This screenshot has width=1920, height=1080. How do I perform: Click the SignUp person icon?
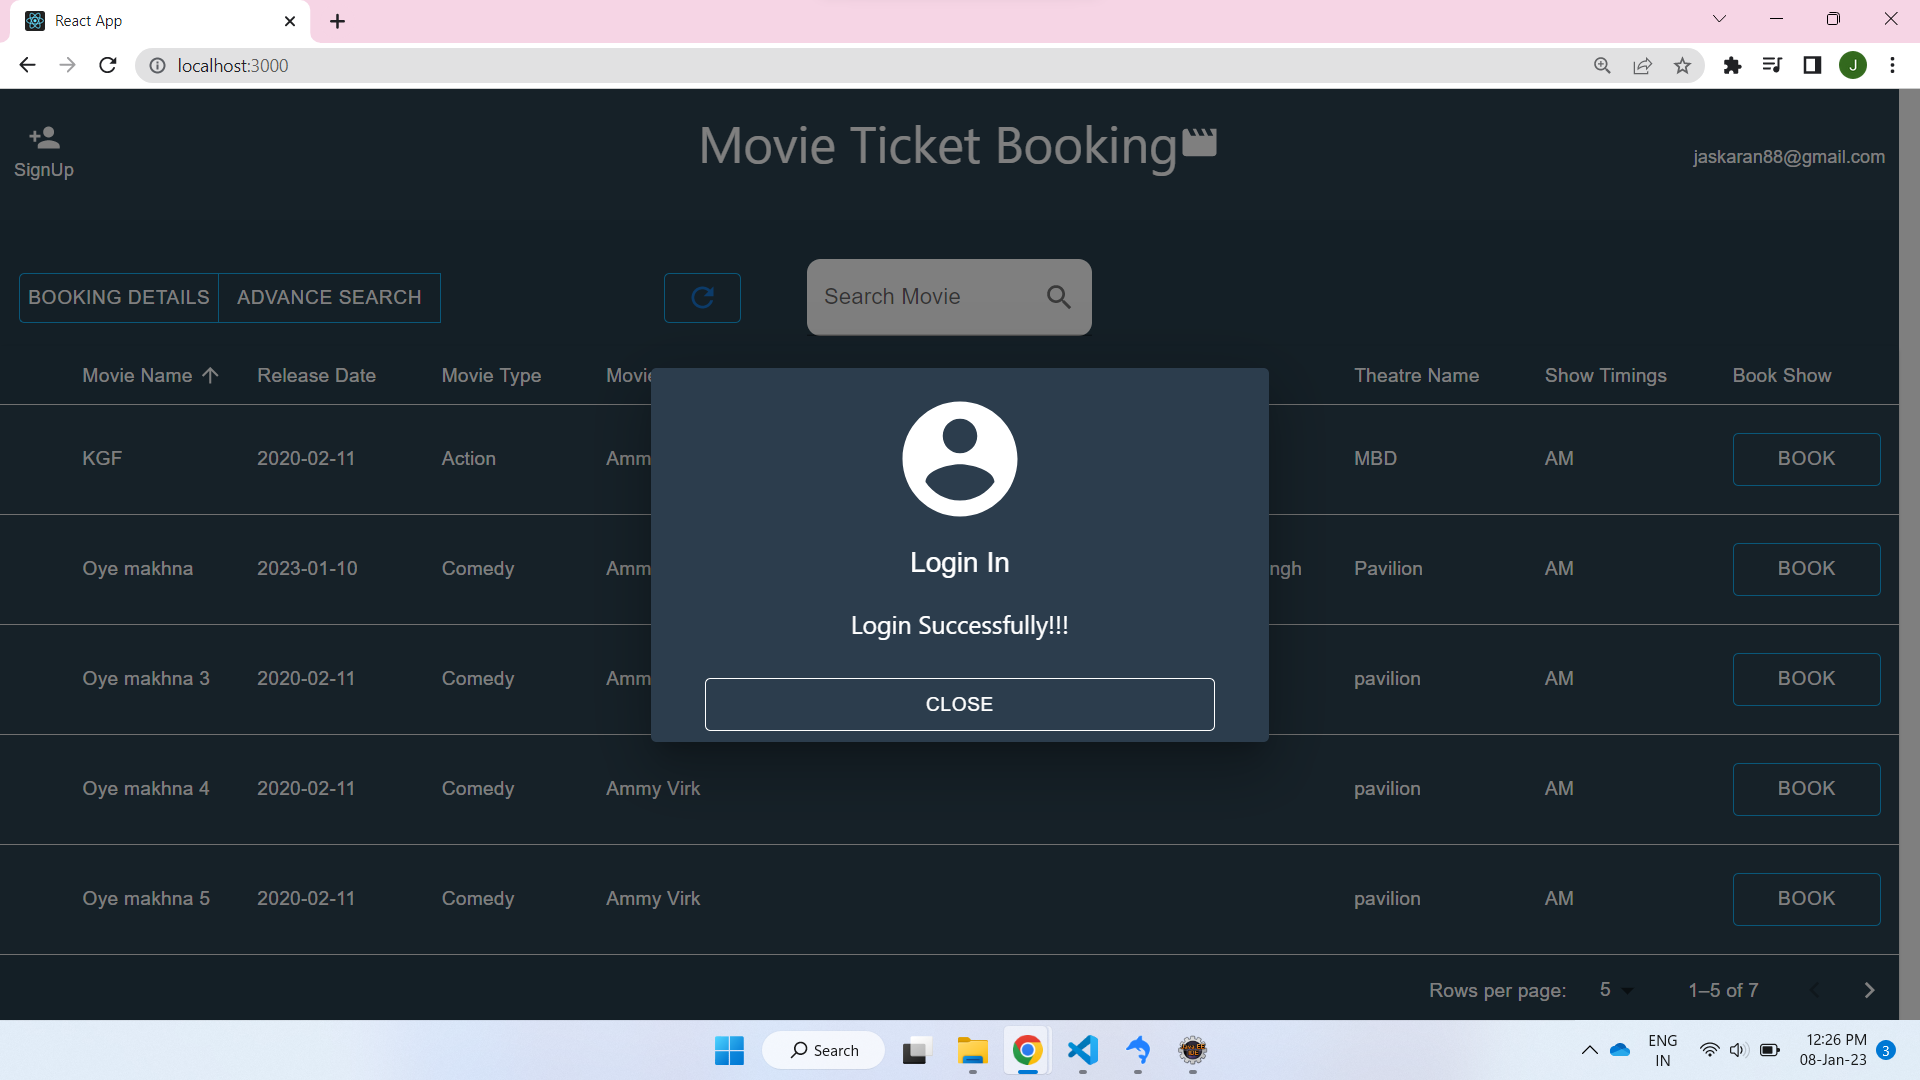[x=43, y=137]
